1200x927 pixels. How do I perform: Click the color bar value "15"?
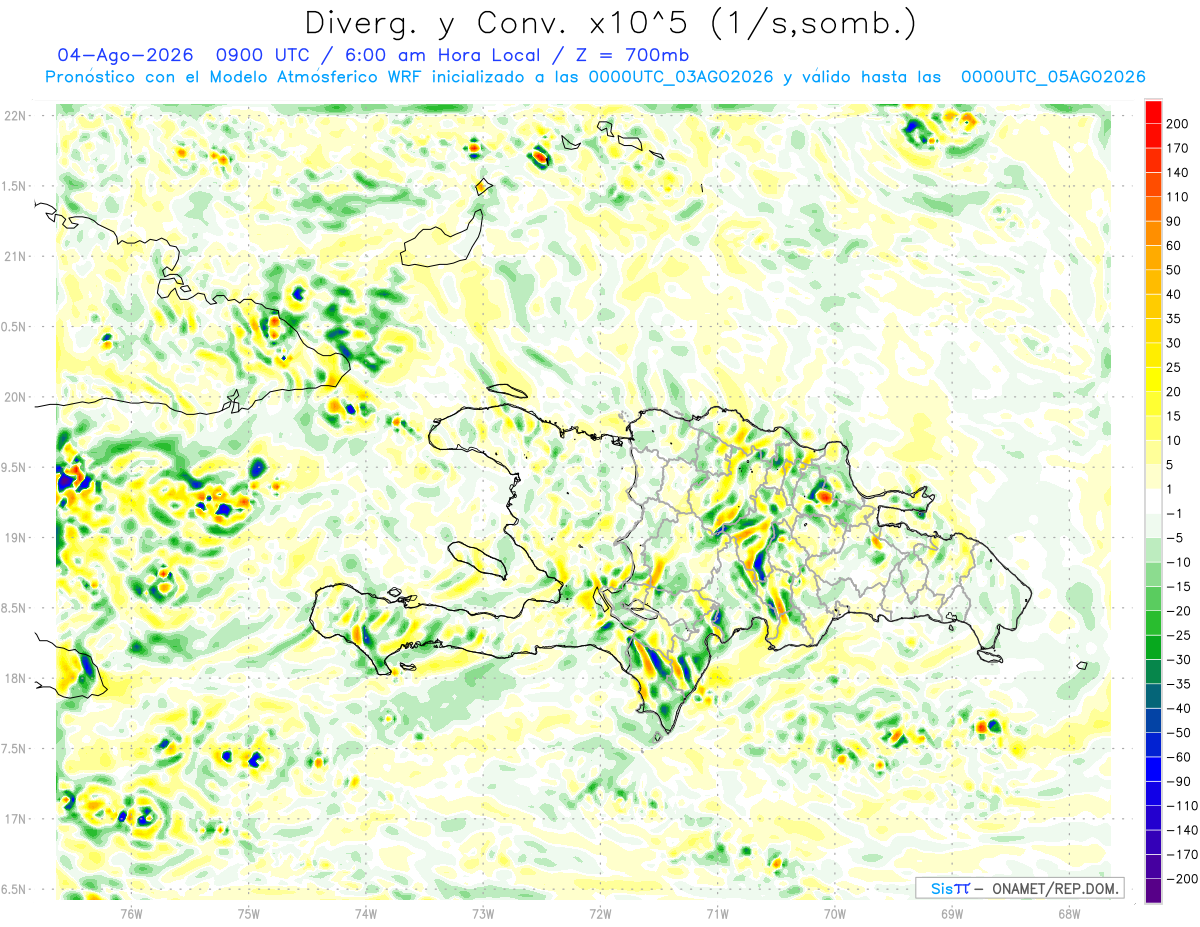pos(1175,417)
